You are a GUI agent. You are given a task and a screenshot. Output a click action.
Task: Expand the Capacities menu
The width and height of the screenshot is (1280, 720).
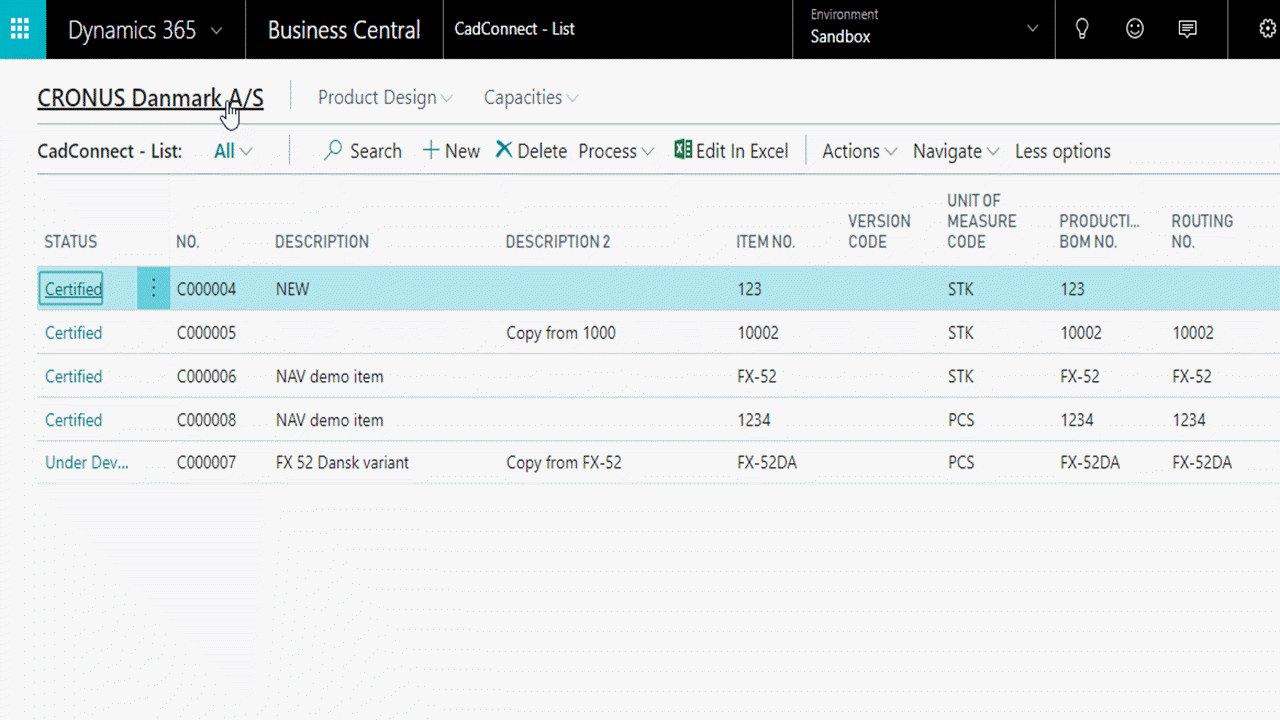pos(531,97)
